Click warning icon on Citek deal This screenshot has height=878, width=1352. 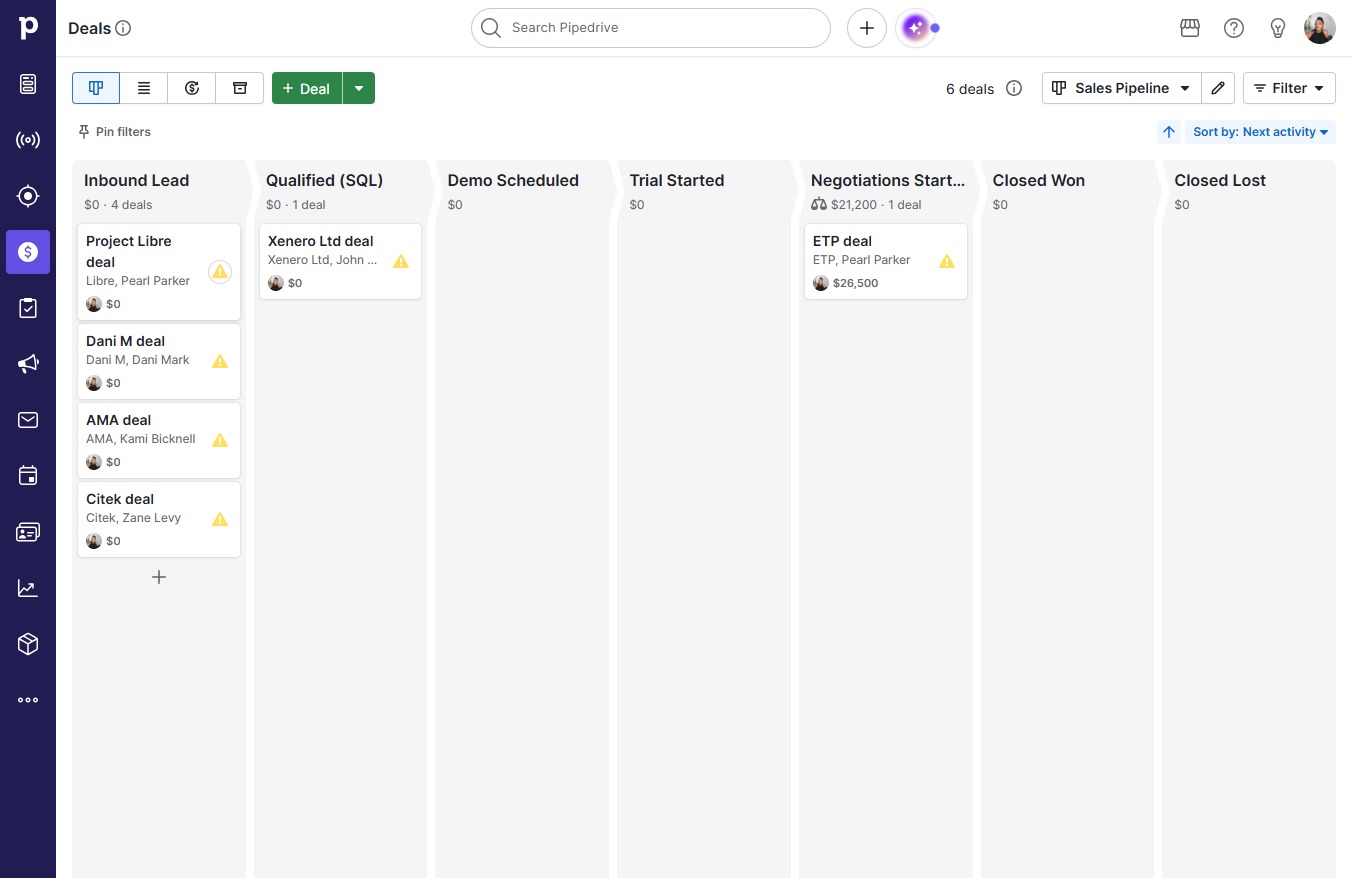pyautogui.click(x=220, y=519)
